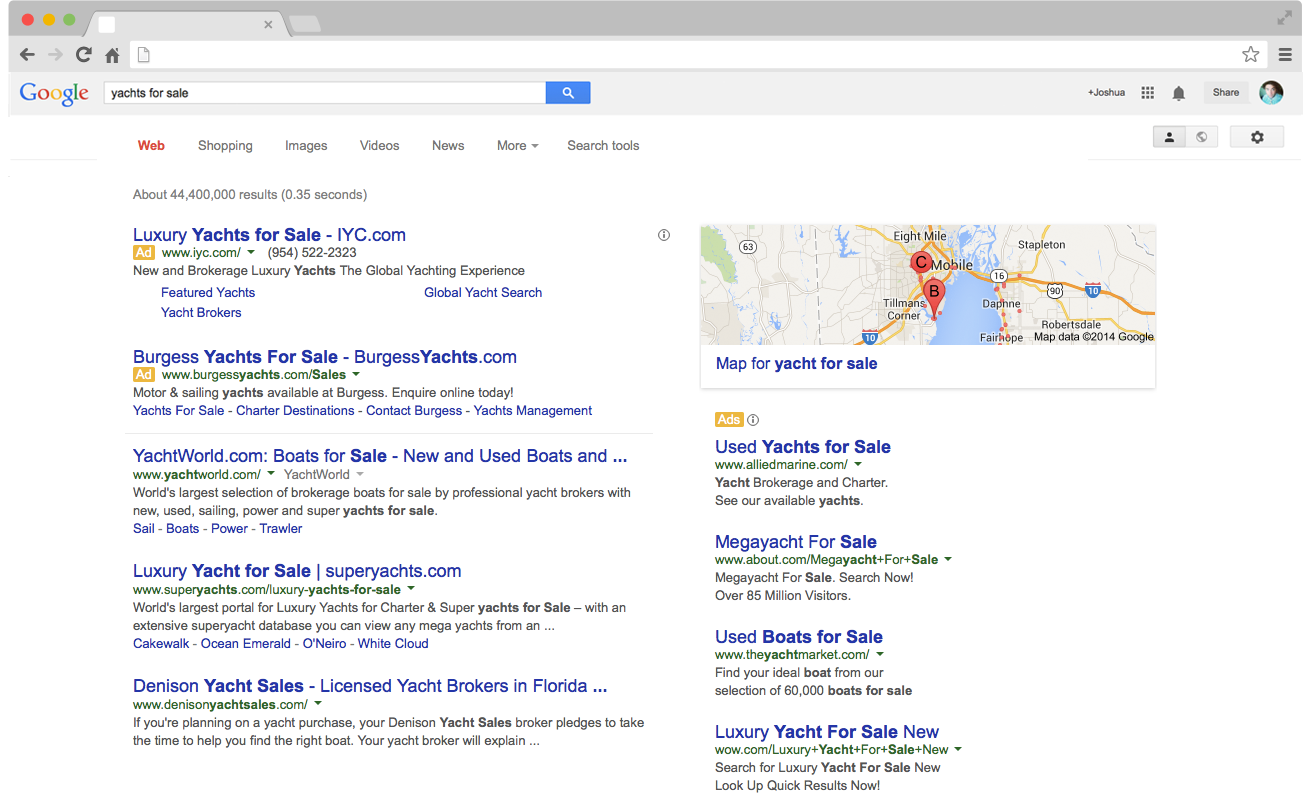Viewport: 1316px width, 809px height.
Task: Click info icon next to Ads label
Action: tap(754, 420)
